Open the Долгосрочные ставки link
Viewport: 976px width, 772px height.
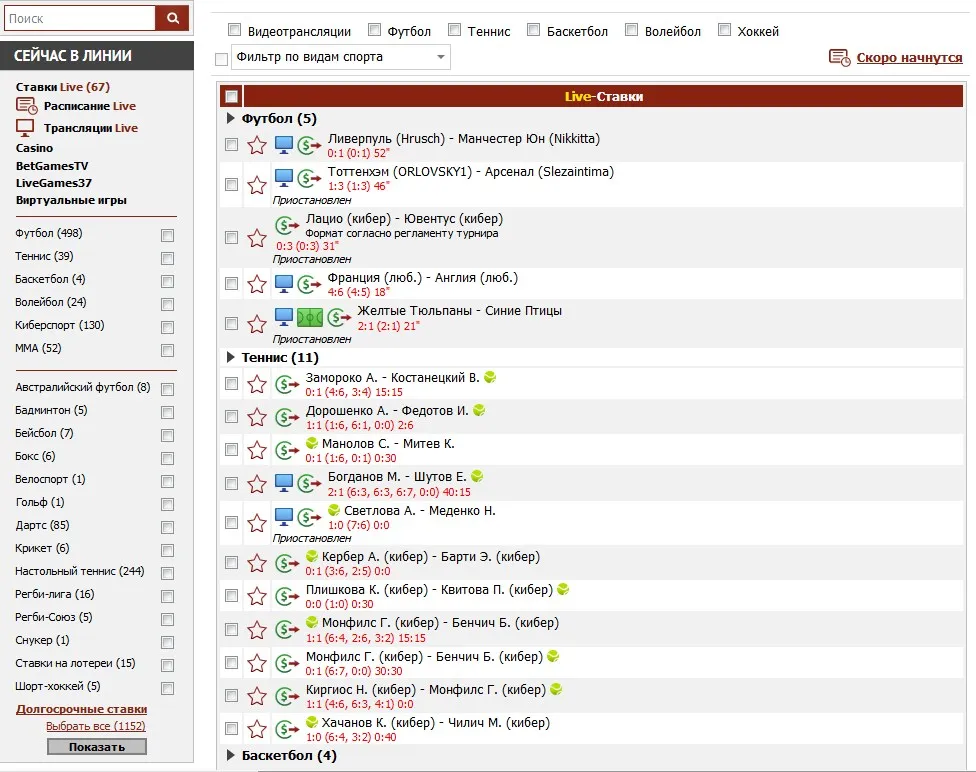point(82,708)
